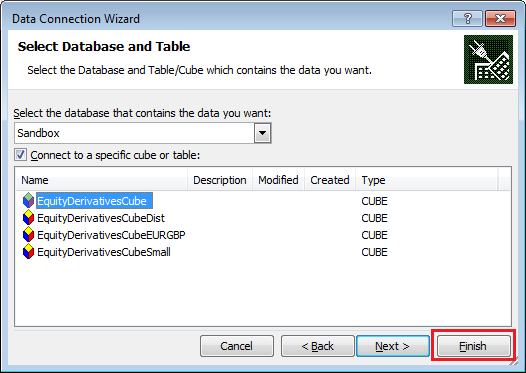Select the EquityDerivativesCubeEURGBP row name
The image size is (526, 373).
(x=111, y=235)
